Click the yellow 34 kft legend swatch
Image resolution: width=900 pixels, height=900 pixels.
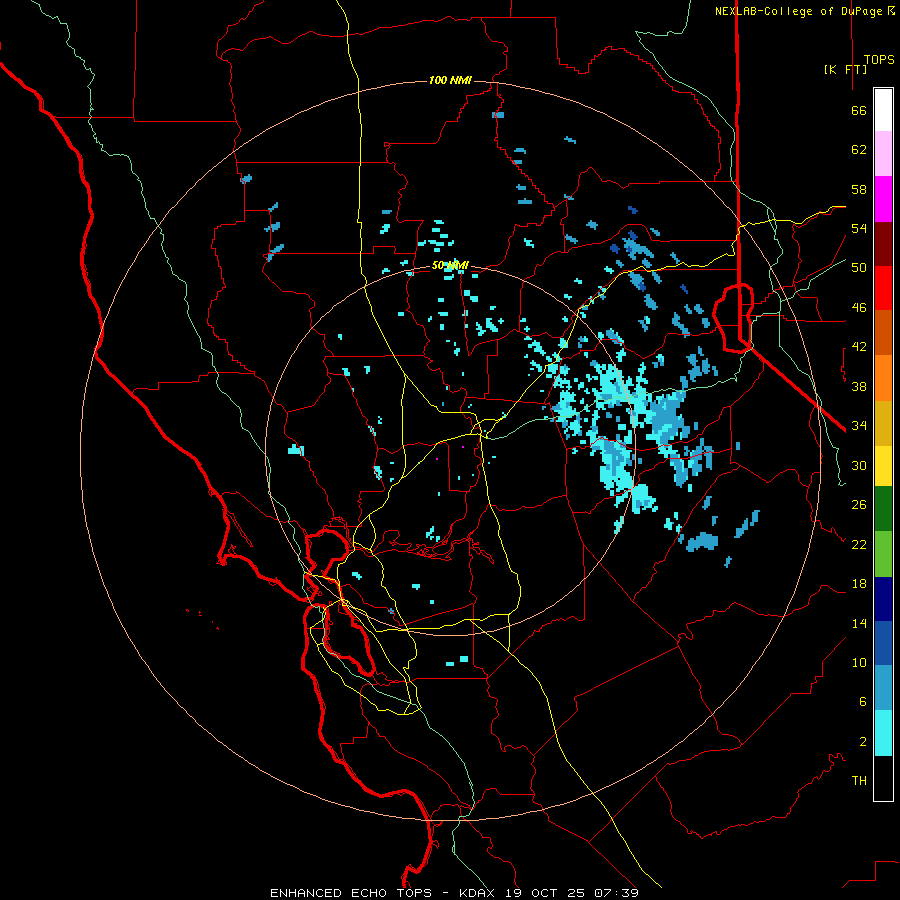(883, 466)
